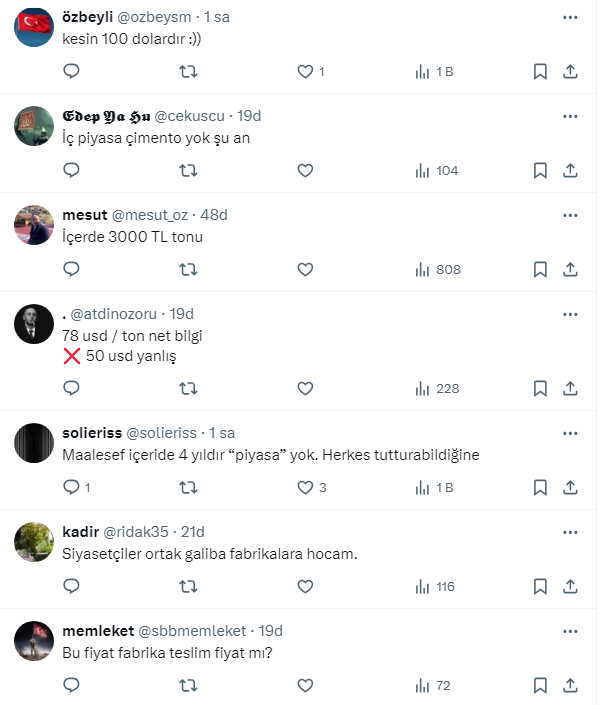Reply to özbeyli's 100 dolar tweet
This screenshot has width=603, height=705.
click(71, 72)
